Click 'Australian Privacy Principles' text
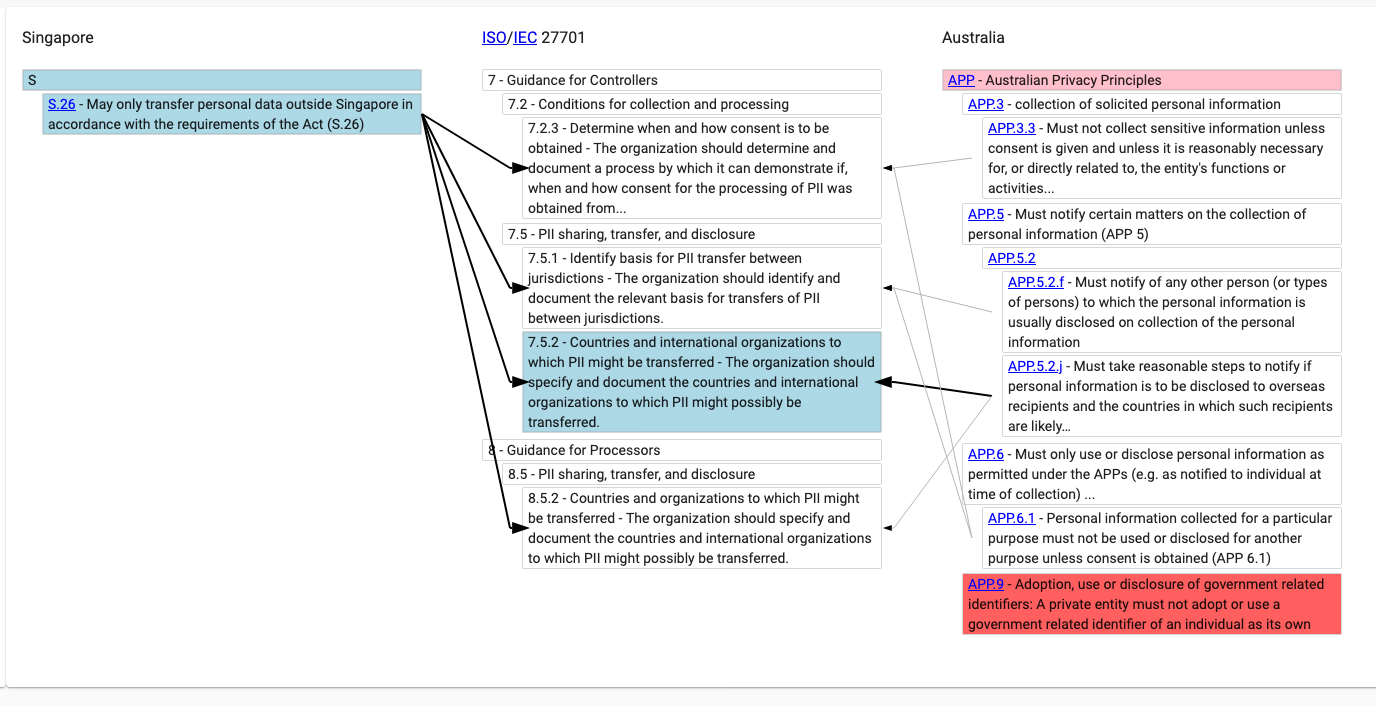This screenshot has width=1376, height=706. 1074,80
